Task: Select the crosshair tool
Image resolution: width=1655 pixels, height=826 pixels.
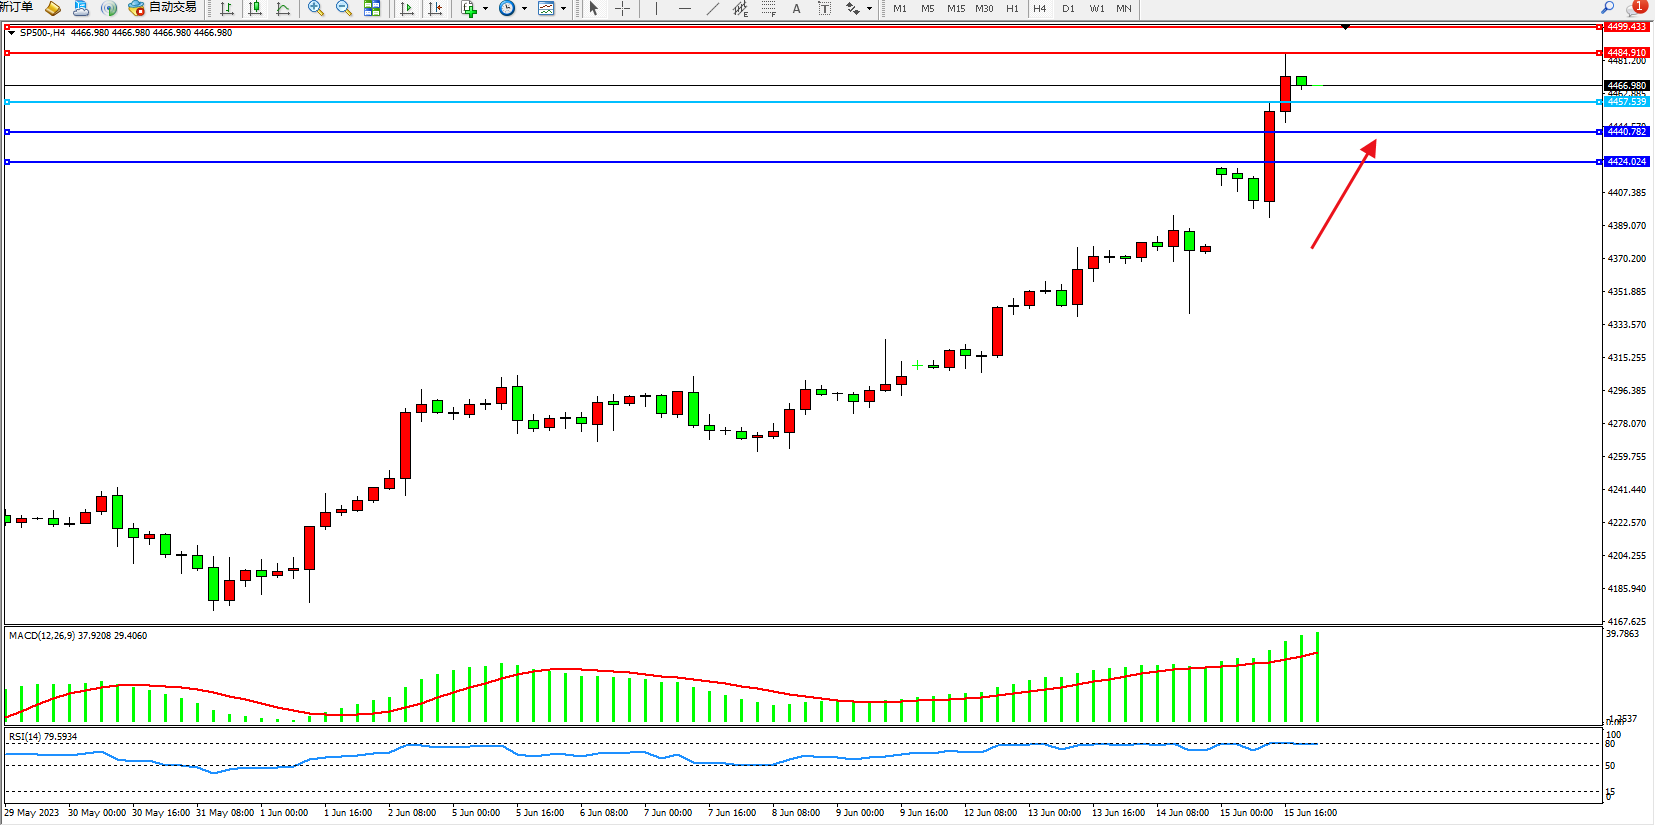Action: 622,8
